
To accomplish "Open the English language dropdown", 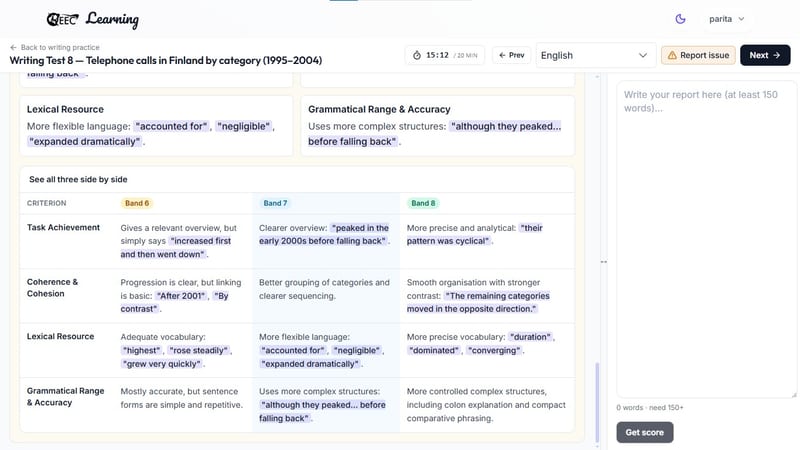I will (x=595, y=55).
